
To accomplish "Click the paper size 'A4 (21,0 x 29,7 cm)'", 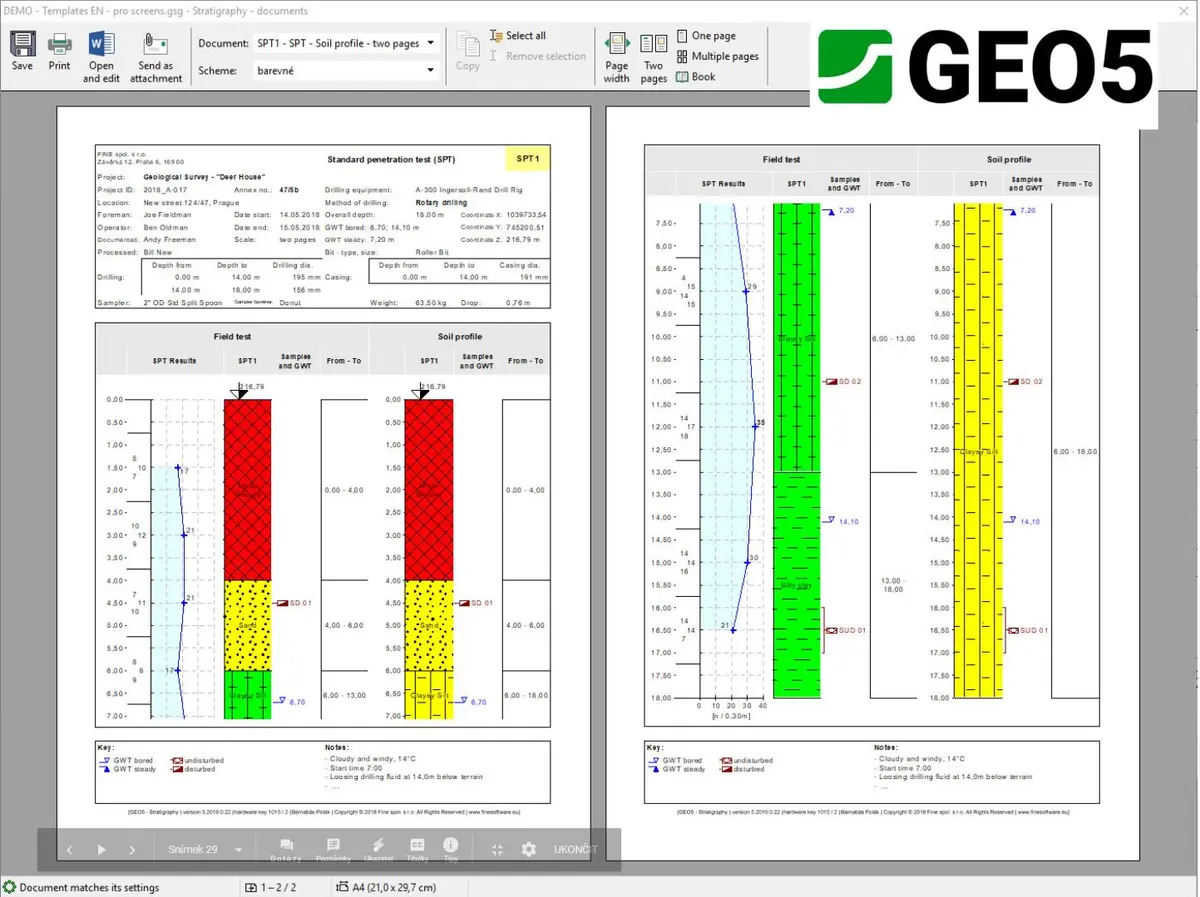I will 394,887.
